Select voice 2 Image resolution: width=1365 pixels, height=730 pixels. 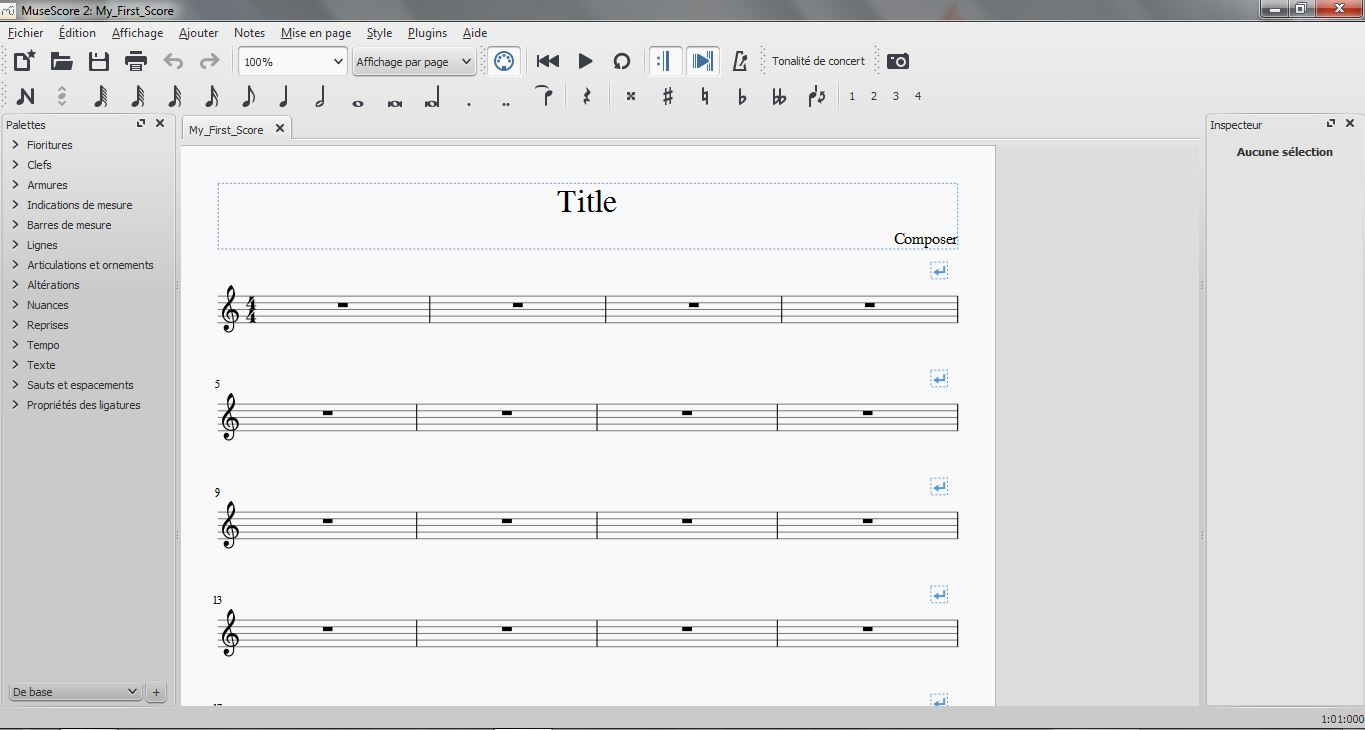coord(874,97)
